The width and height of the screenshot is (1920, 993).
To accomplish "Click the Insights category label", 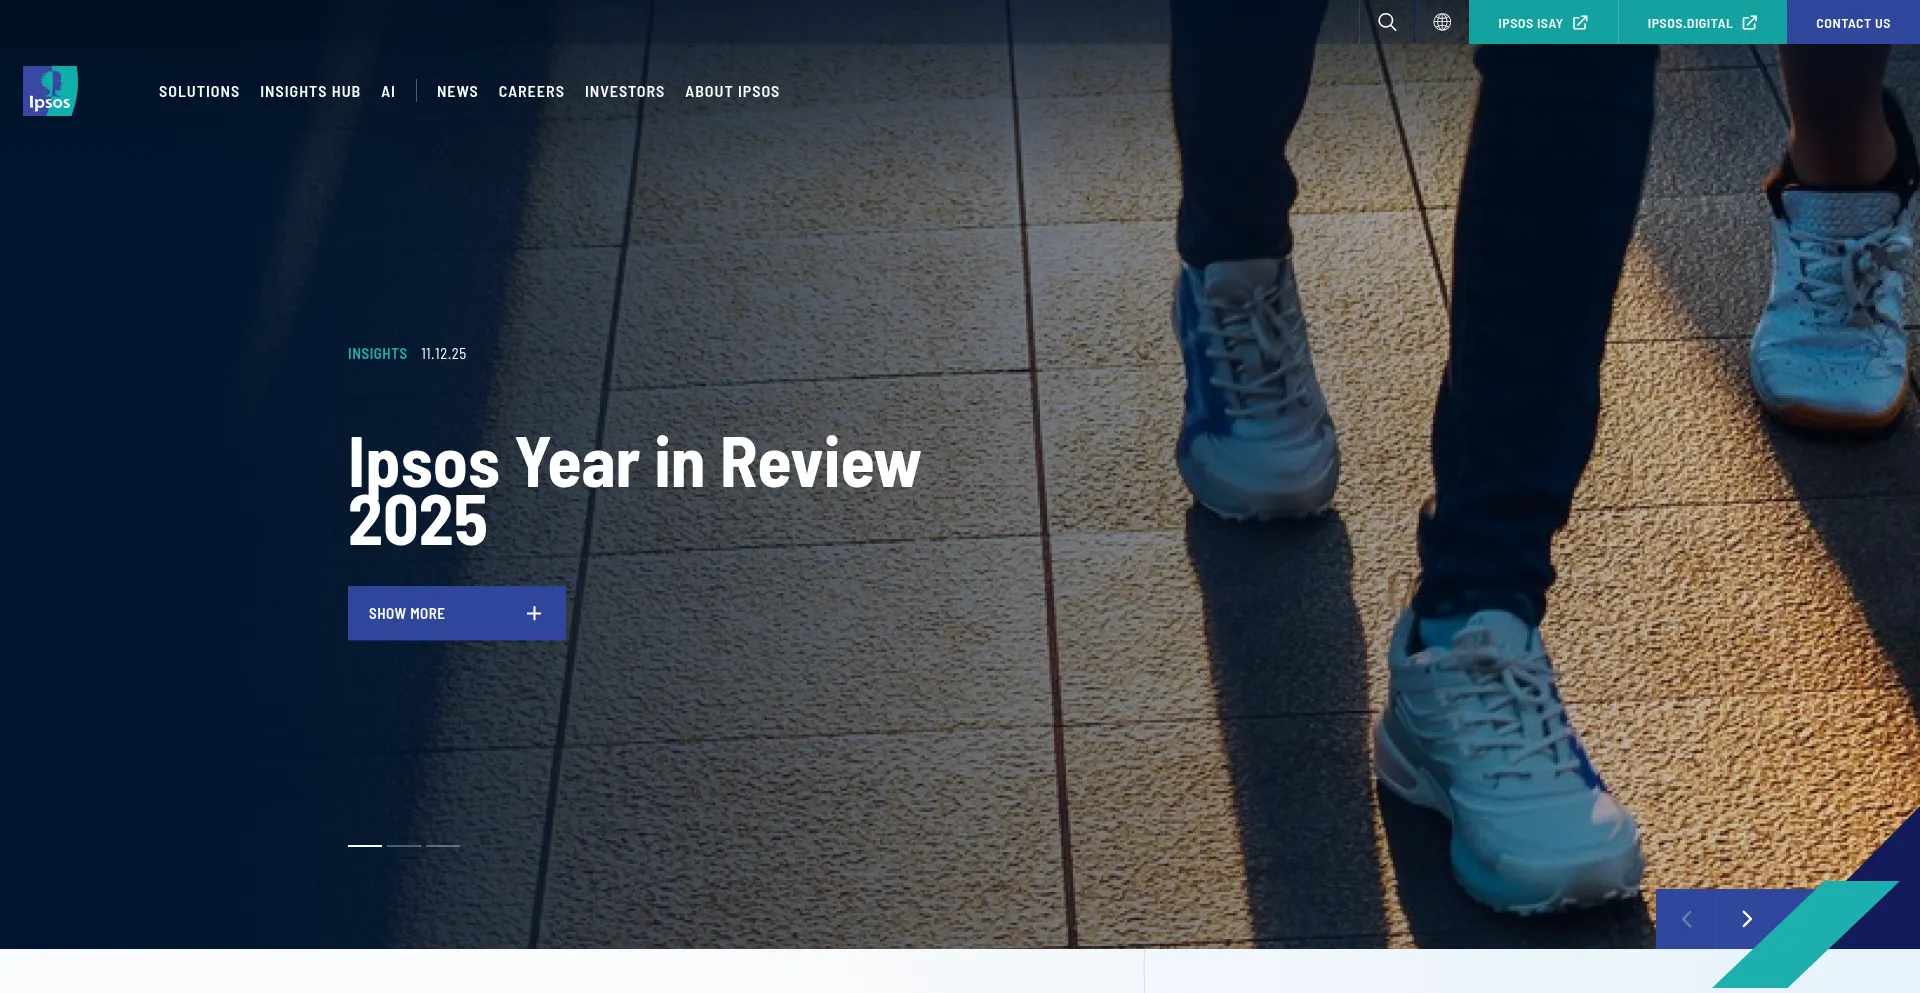I will click(377, 354).
